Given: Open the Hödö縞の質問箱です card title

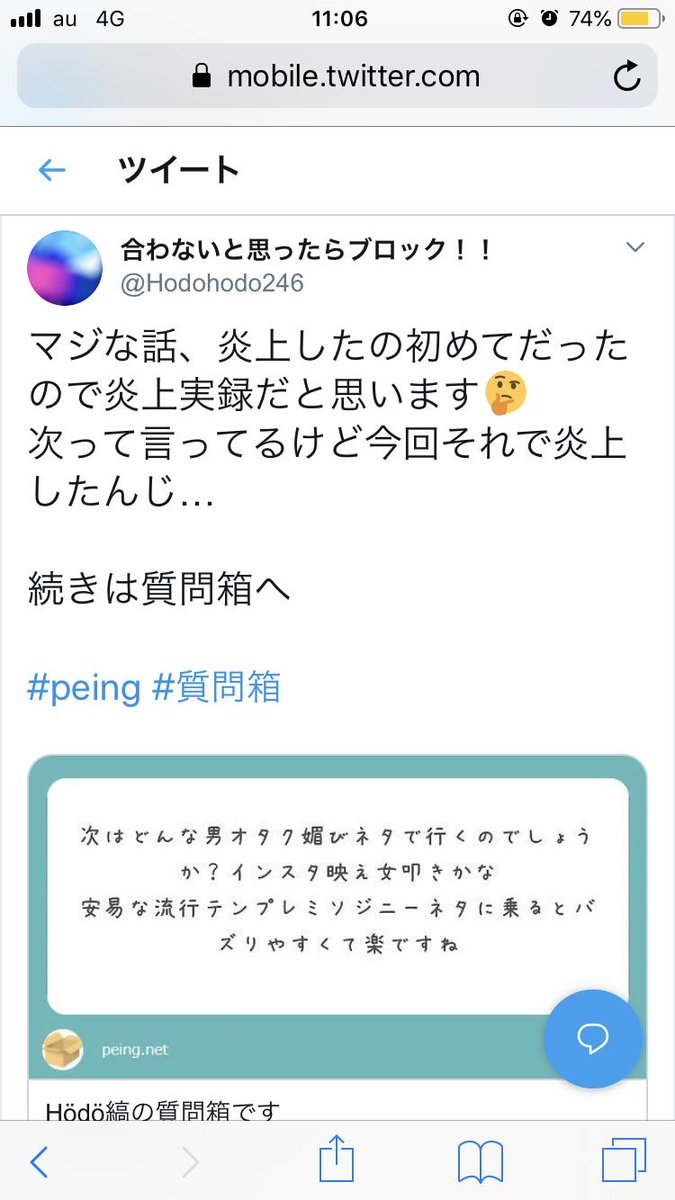Looking at the screenshot, I should pos(164,1109).
